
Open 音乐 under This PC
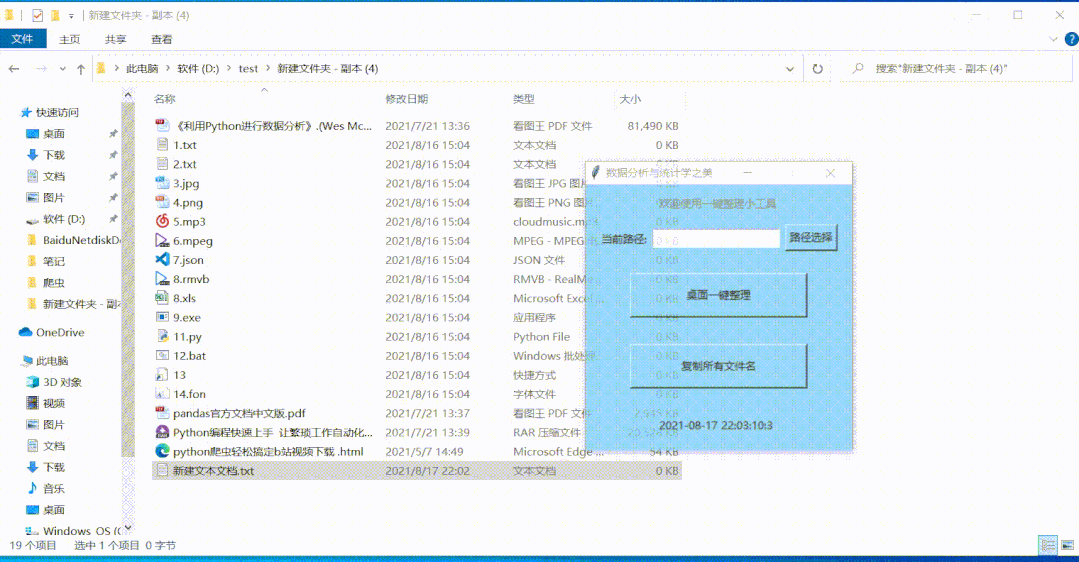pyautogui.click(x=54, y=488)
